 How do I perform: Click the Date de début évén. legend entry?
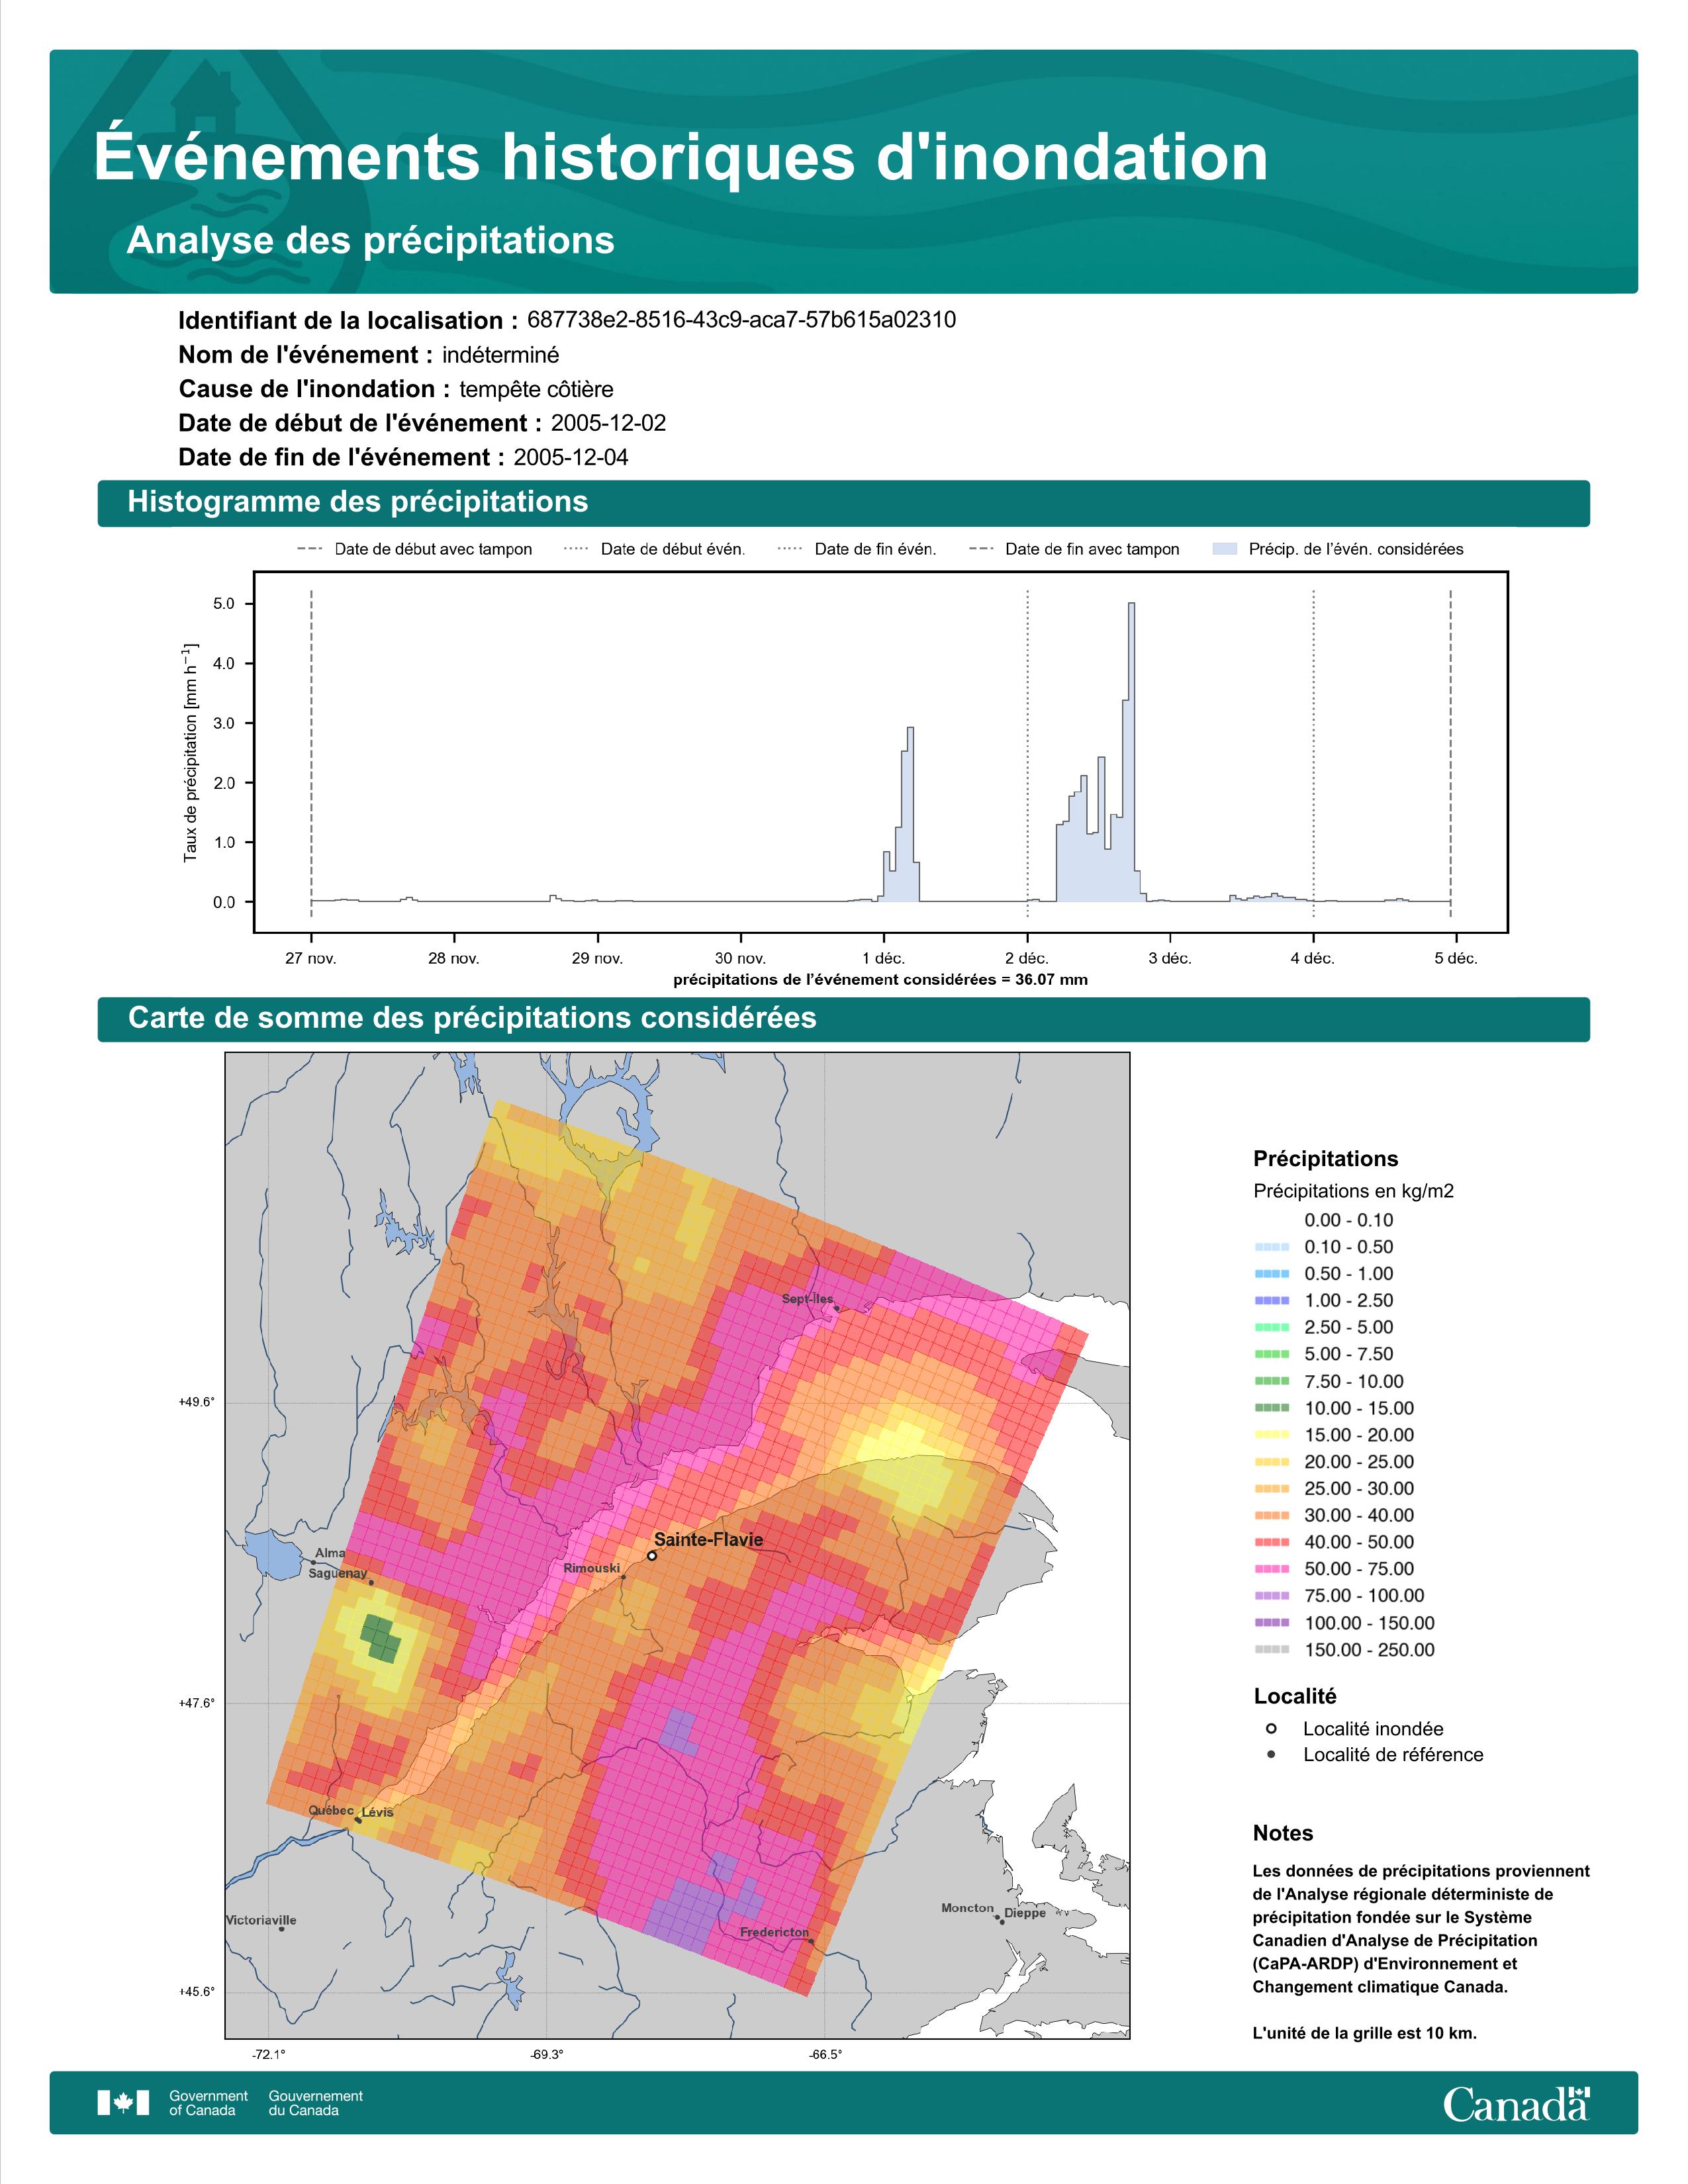point(654,549)
